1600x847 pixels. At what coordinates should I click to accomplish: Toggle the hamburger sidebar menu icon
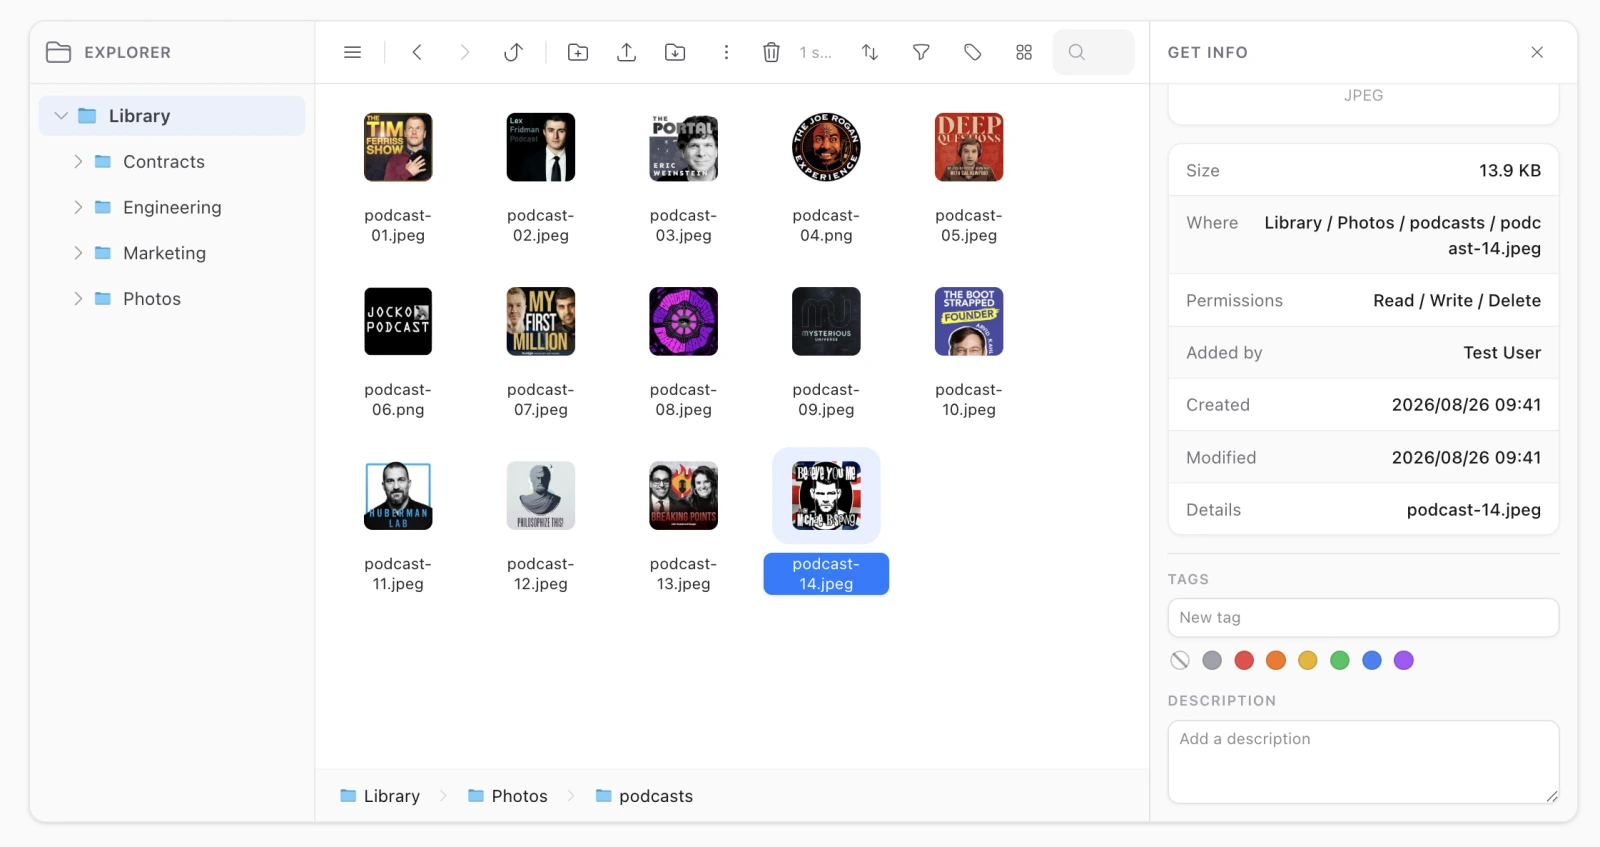click(x=352, y=52)
